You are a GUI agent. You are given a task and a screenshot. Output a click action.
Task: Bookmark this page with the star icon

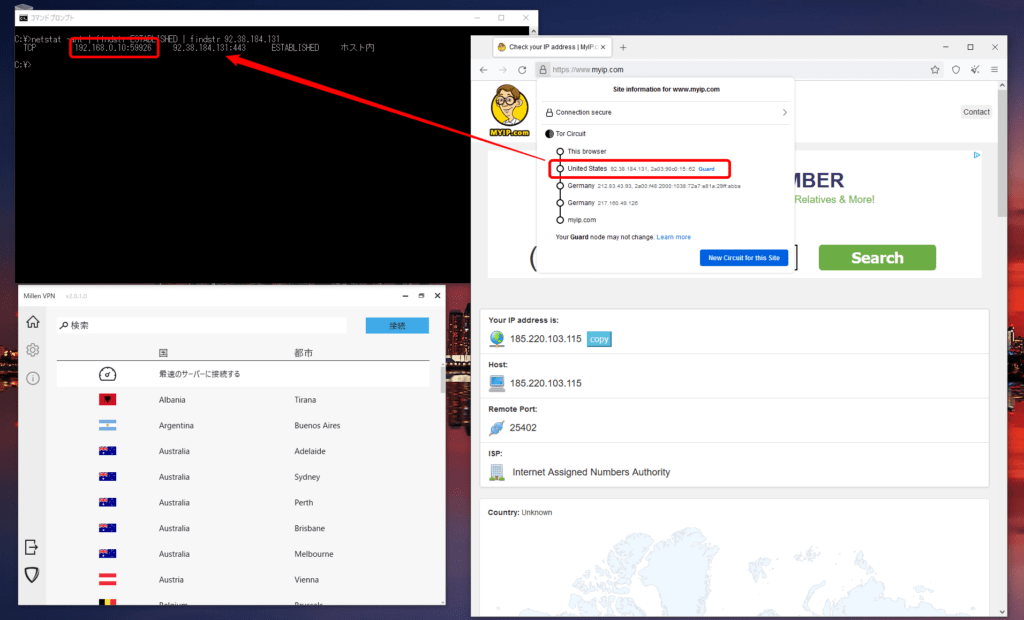click(x=935, y=70)
